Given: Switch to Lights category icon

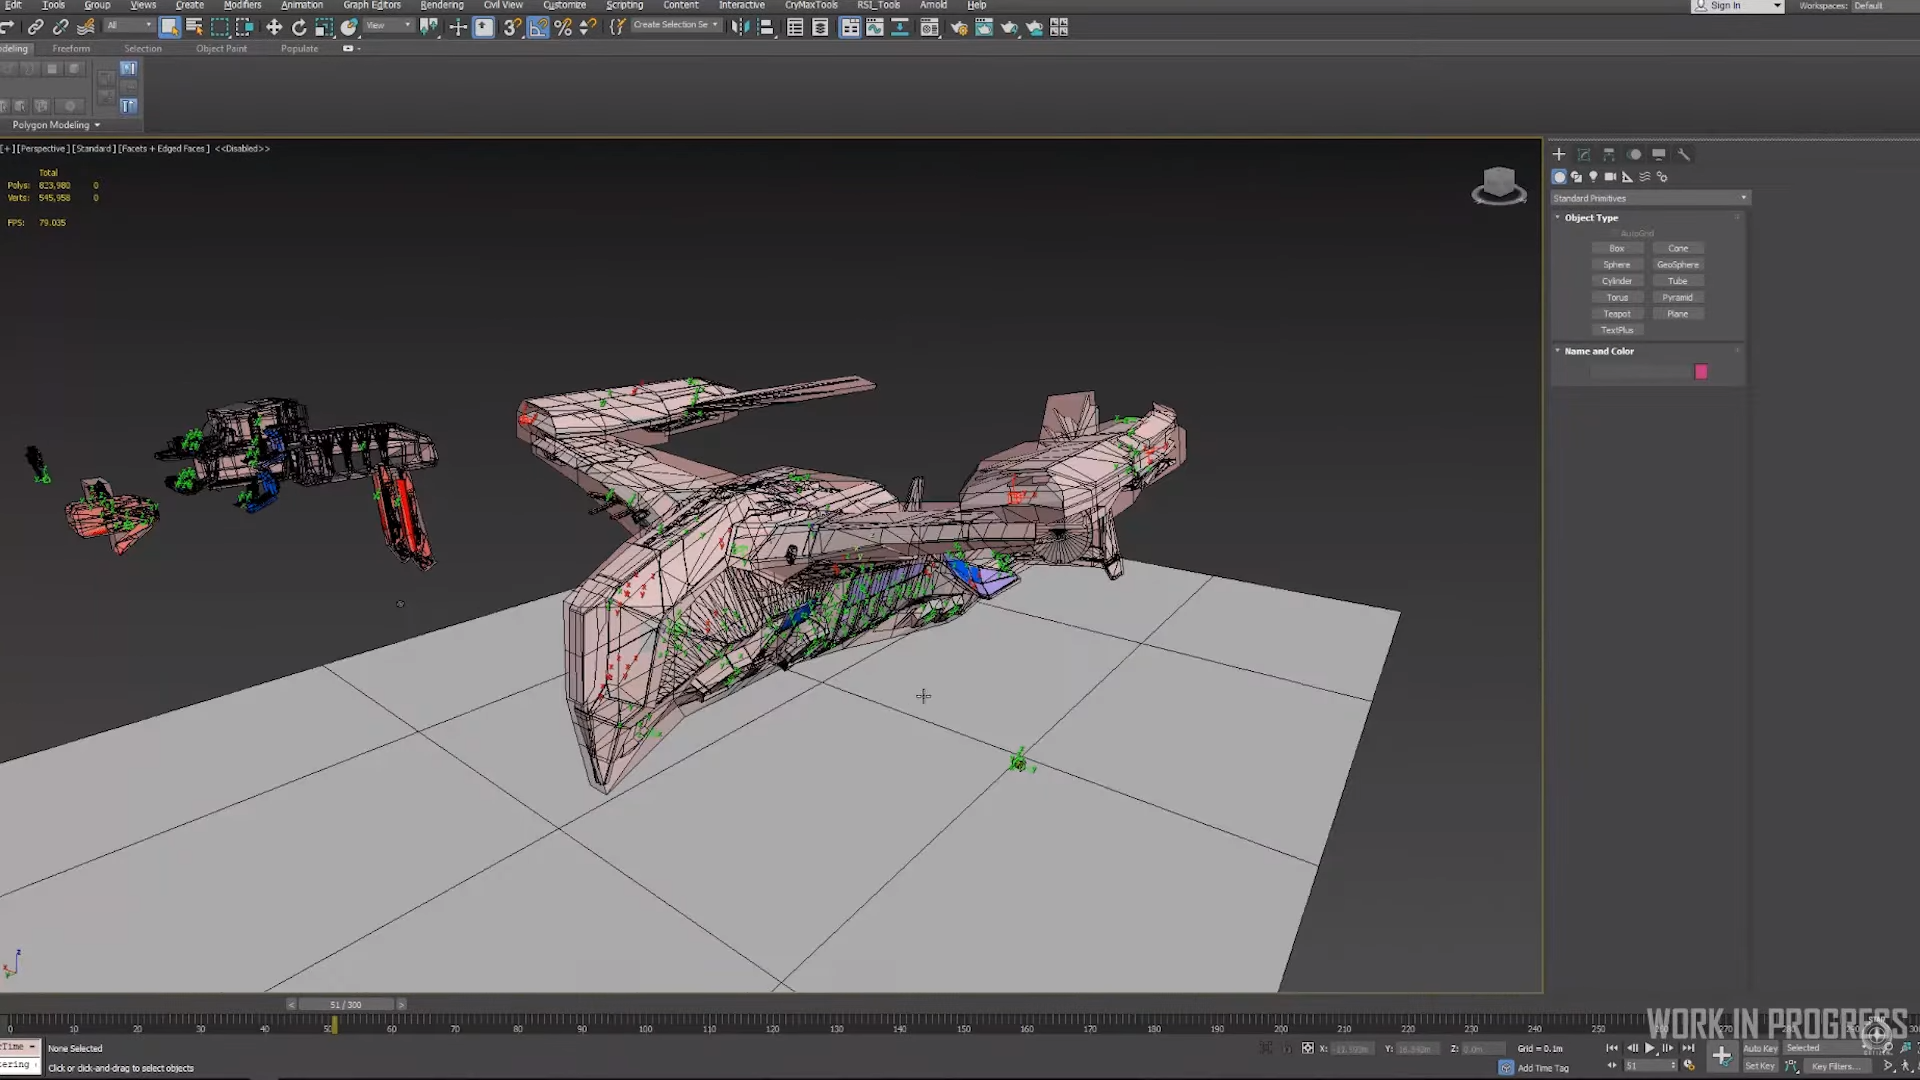Looking at the screenshot, I should [x=1593, y=177].
